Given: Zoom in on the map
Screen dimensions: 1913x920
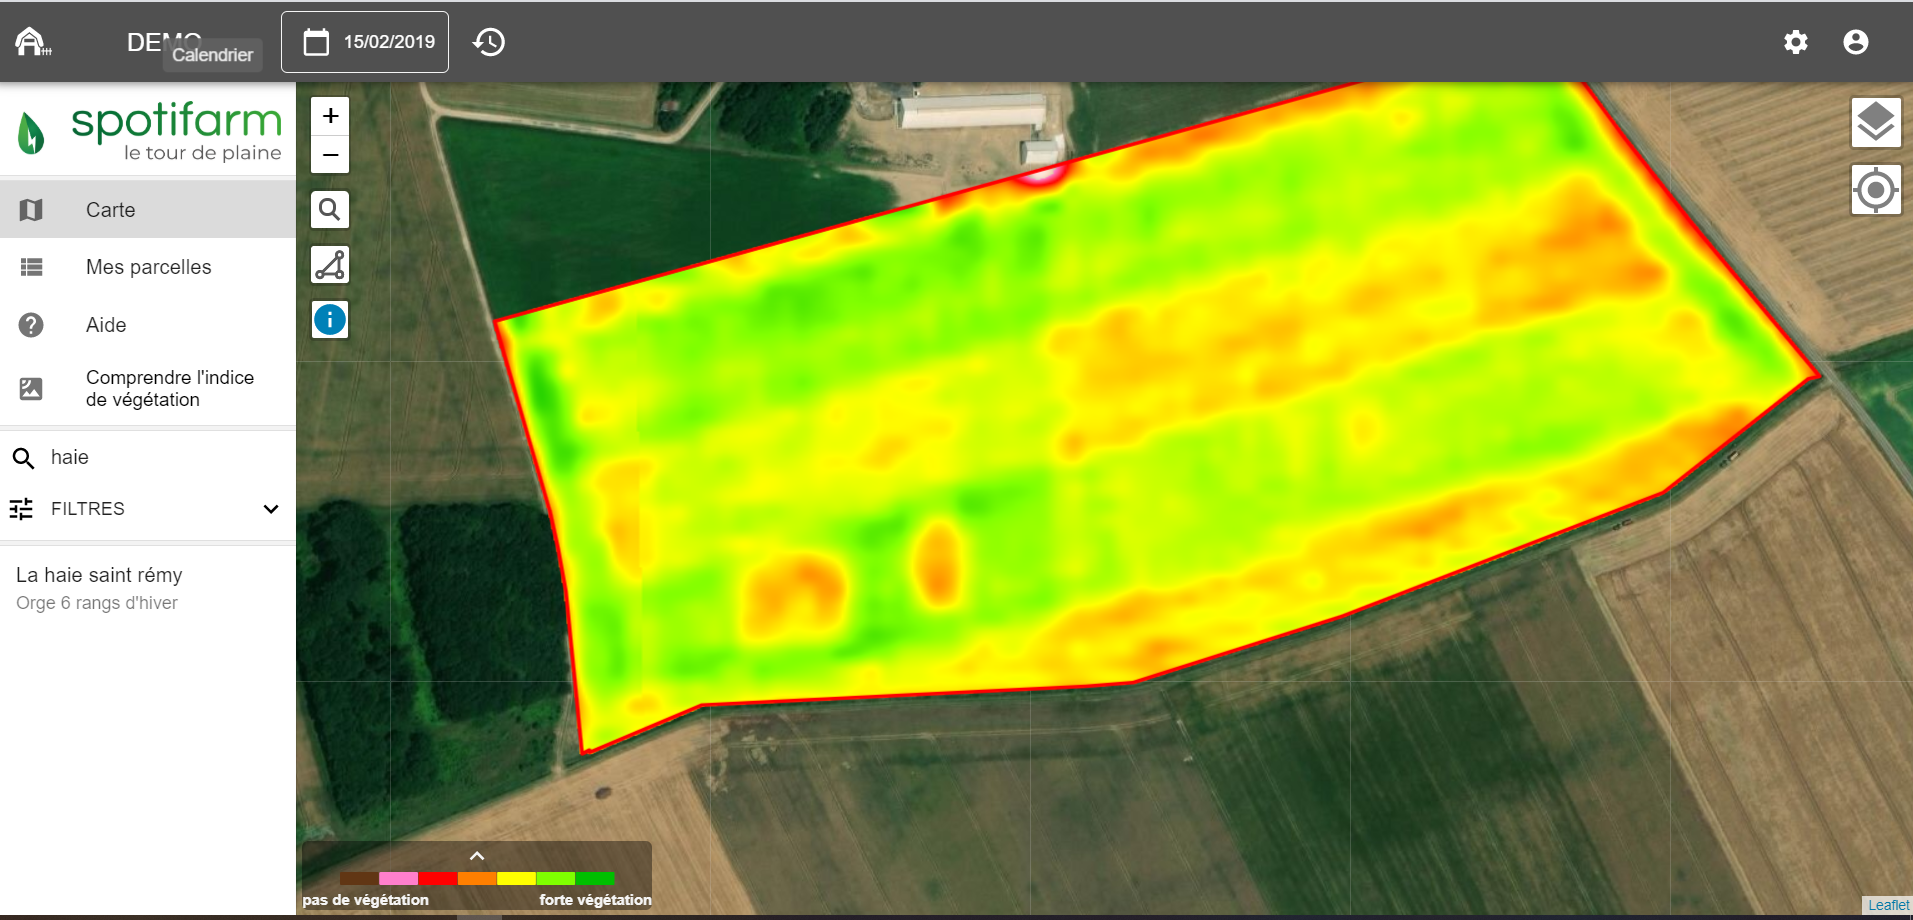Looking at the screenshot, I should [x=330, y=116].
